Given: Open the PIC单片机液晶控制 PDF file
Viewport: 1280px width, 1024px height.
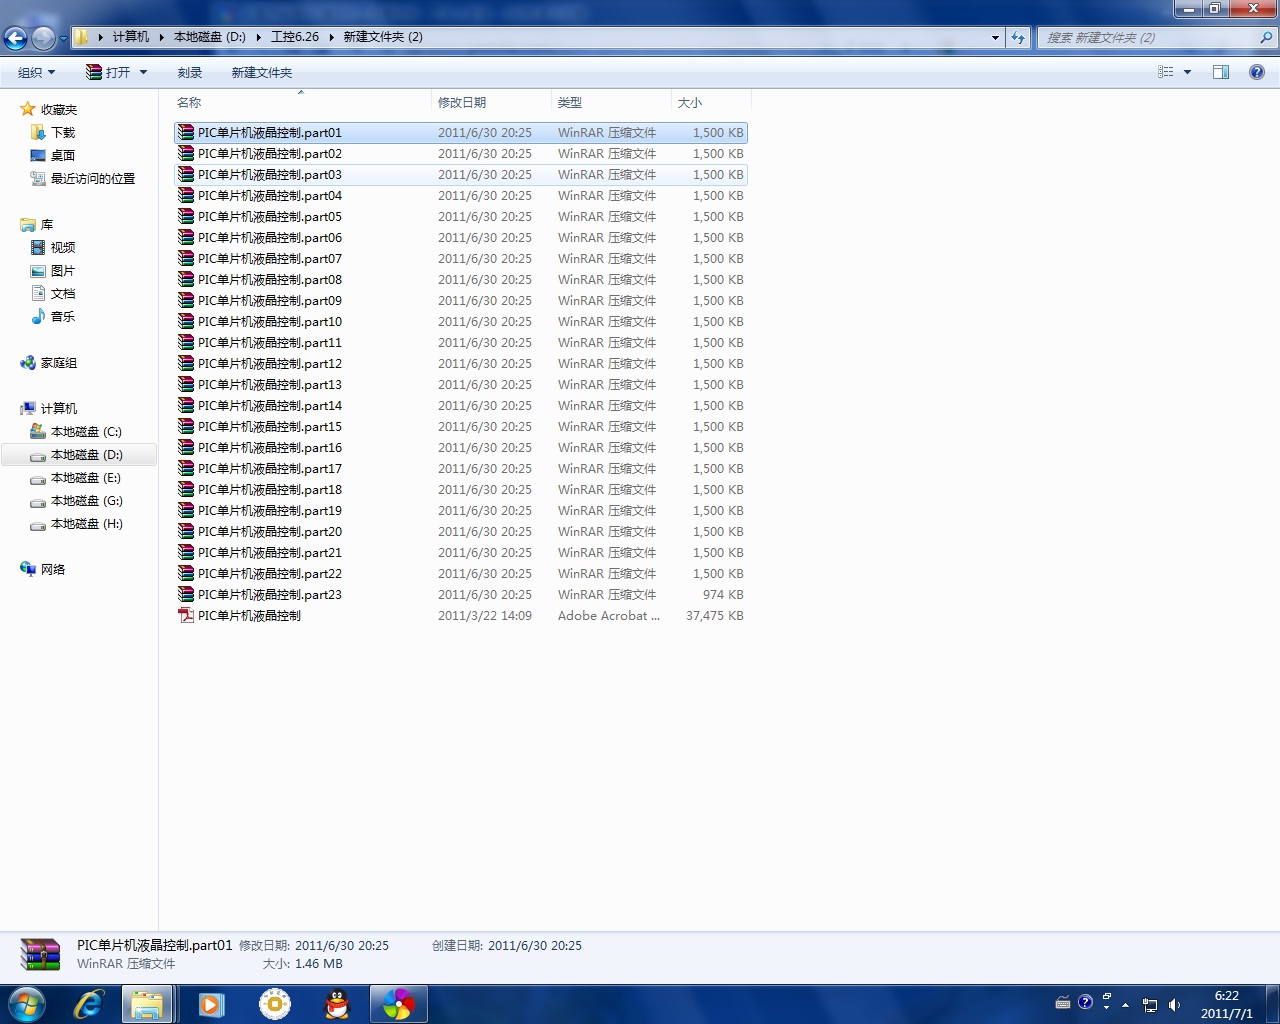Looking at the screenshot, I should 249,616.
